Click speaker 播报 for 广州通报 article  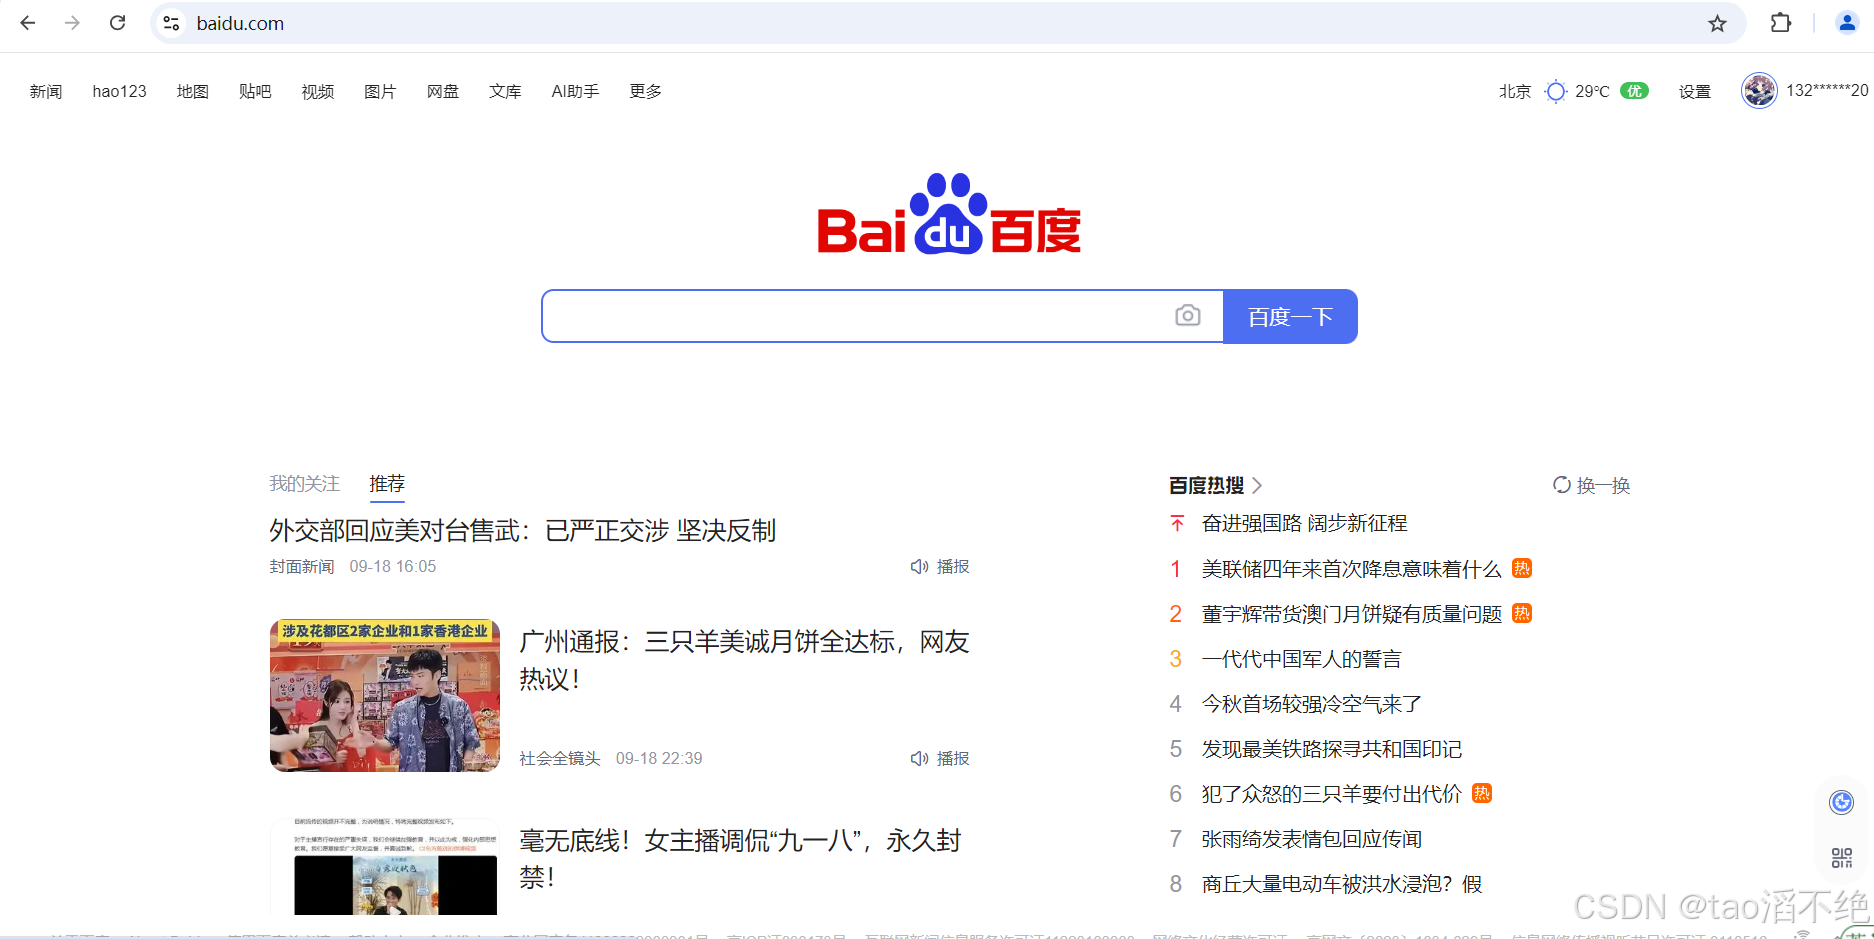pyautogui.click(x=940, y=758)
